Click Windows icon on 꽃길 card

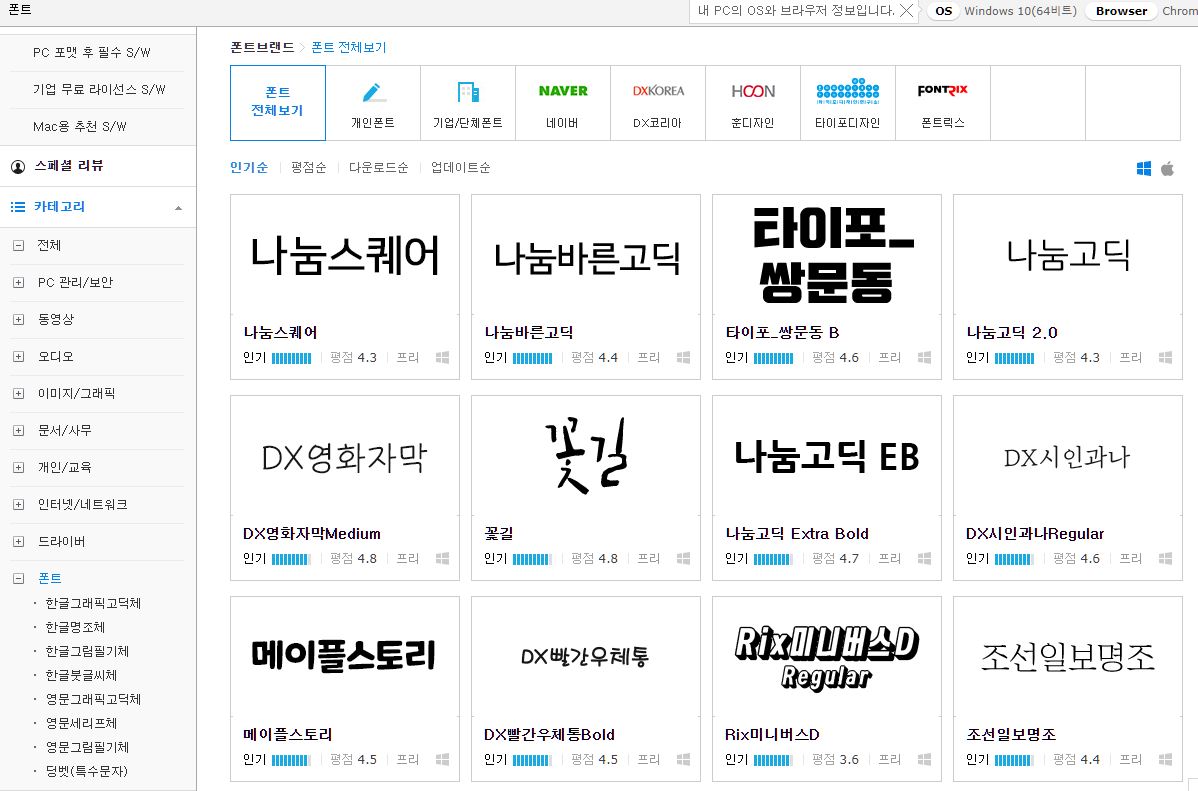click(x=683, y=559)
